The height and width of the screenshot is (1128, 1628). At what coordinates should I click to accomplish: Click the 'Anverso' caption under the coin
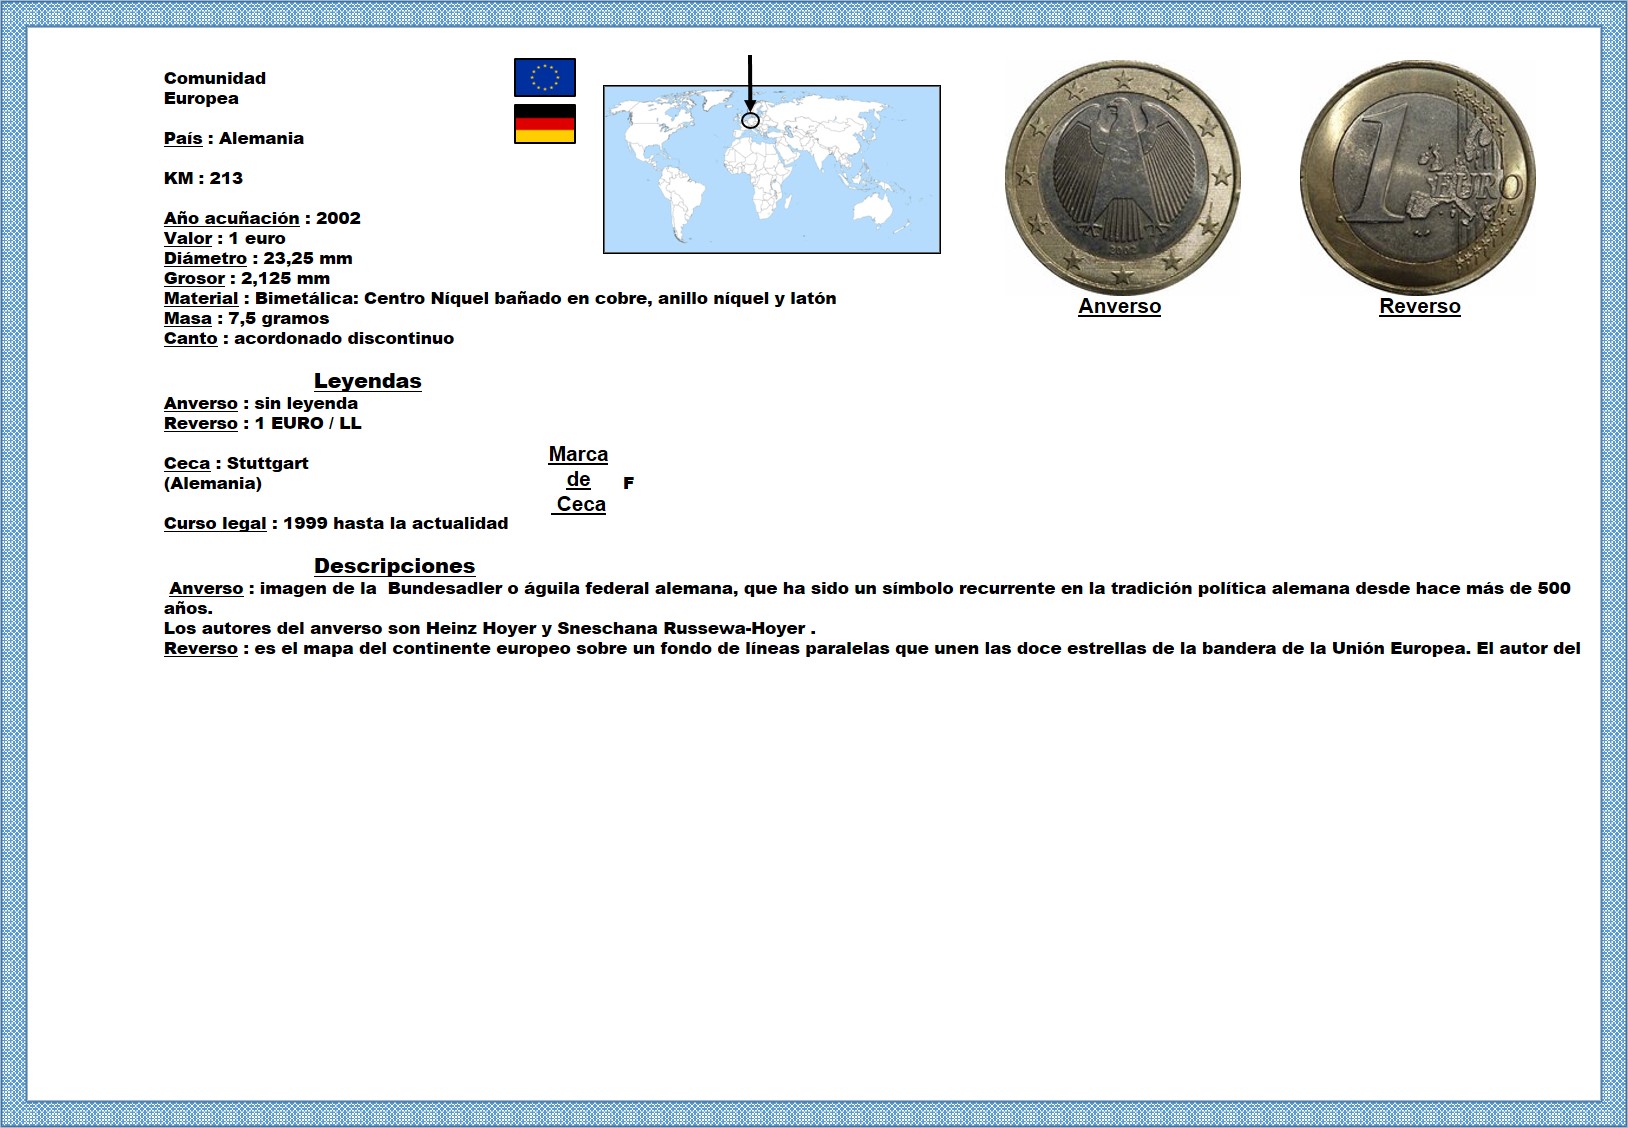(1119, 307)
